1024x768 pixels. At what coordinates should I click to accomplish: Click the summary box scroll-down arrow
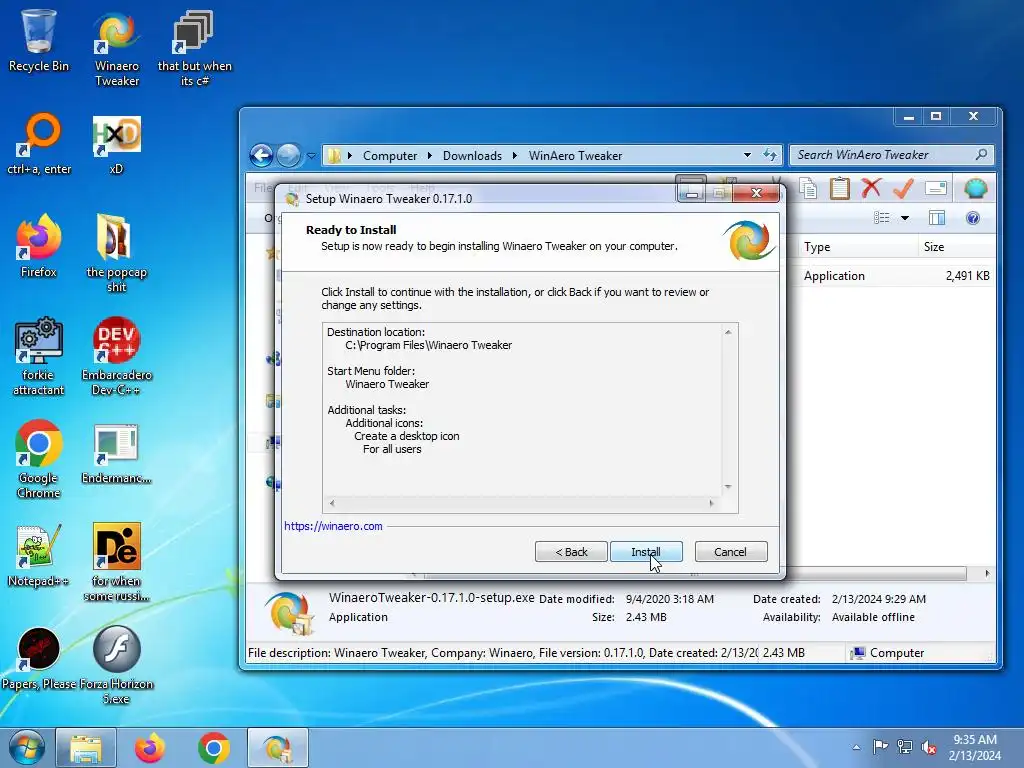pos(728,487)
